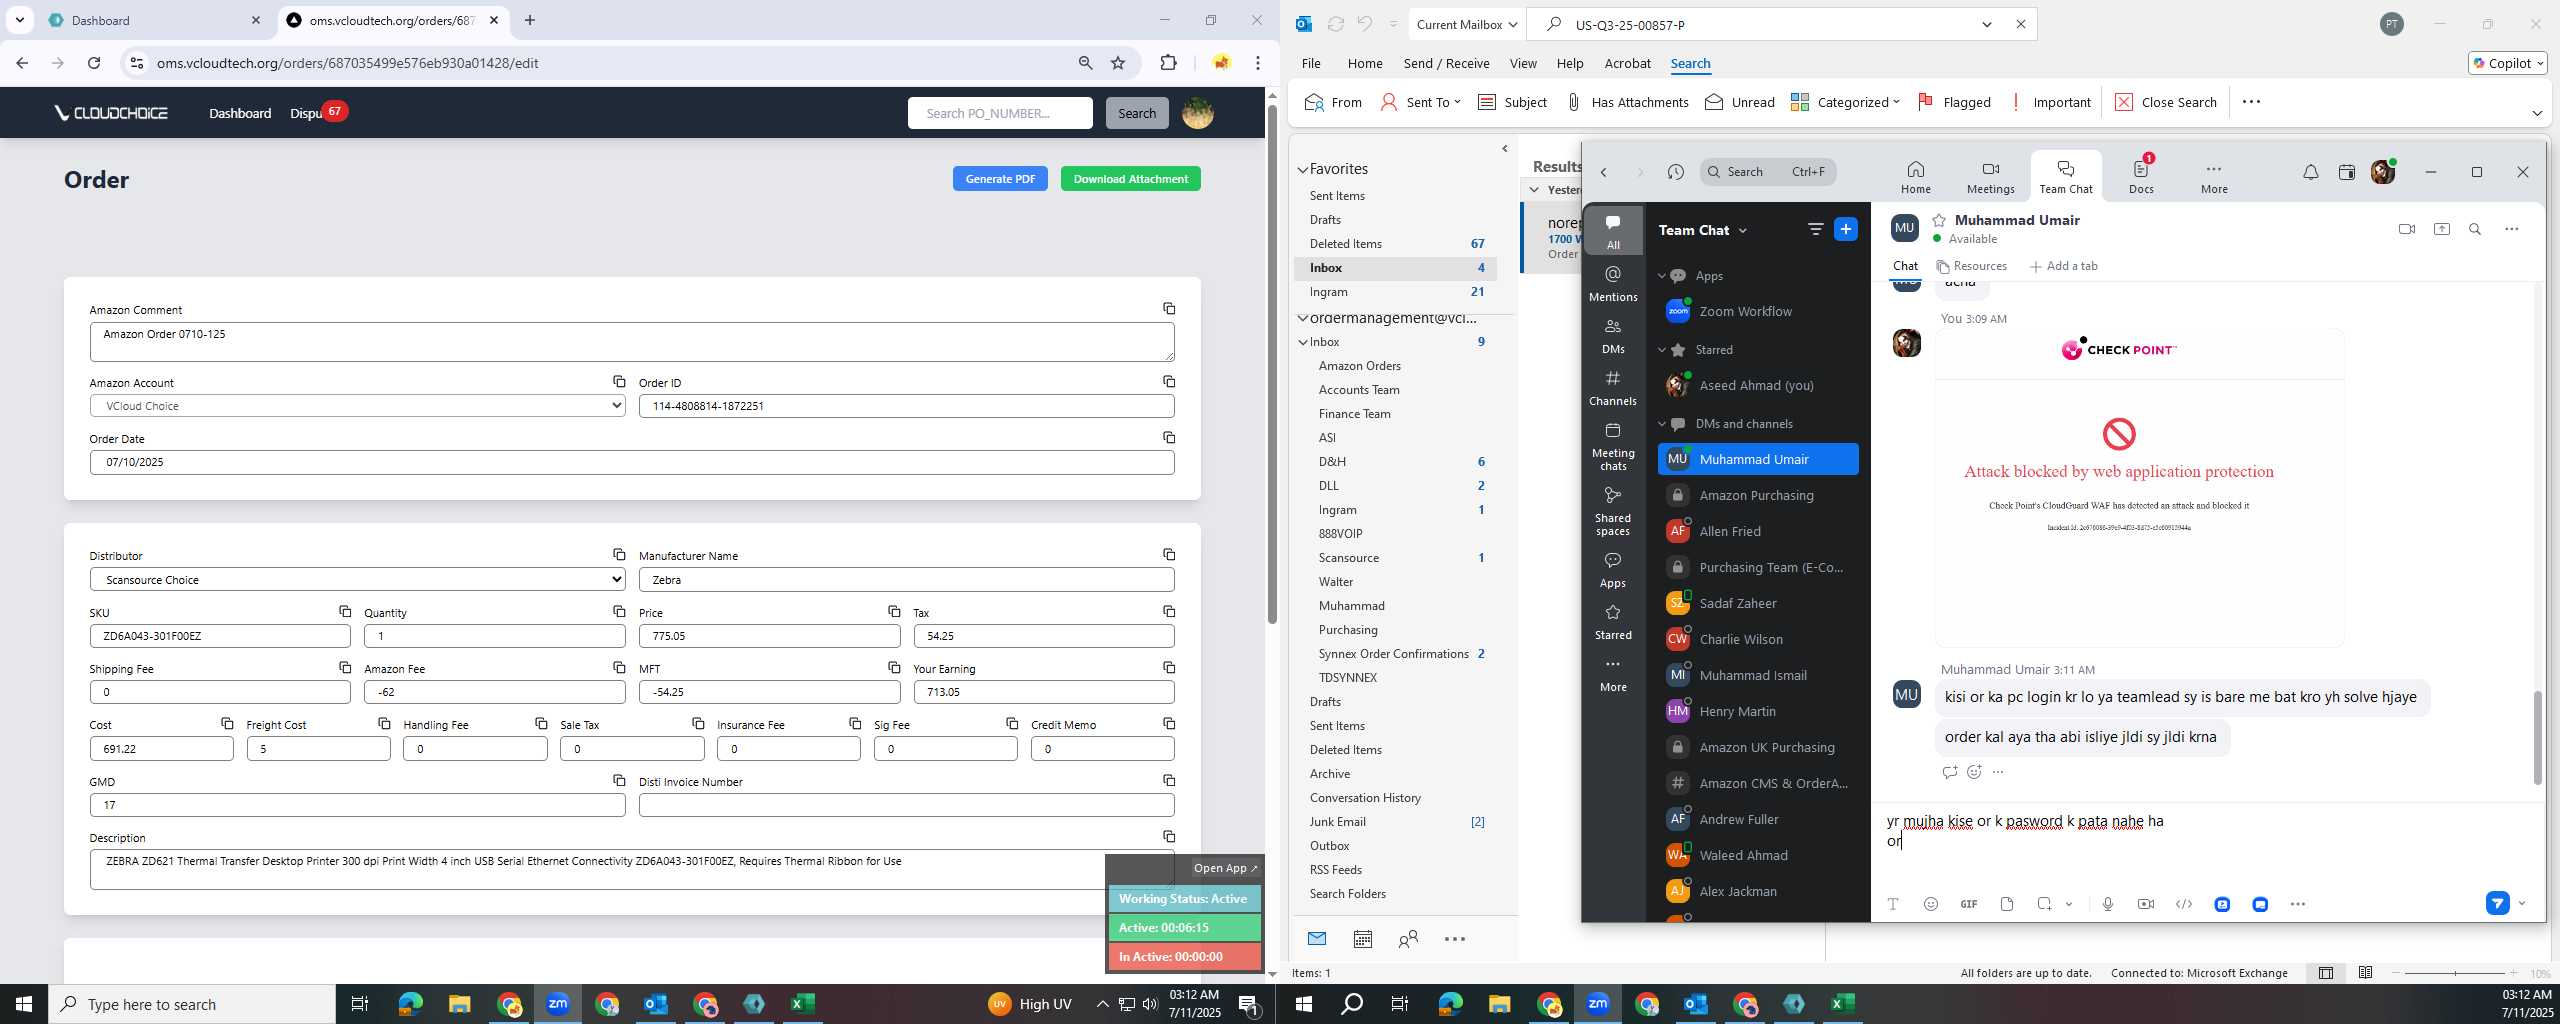2560x1024 pixels.
Task: Switch to Outlook calendar view
Action: tap(1362, 939)
